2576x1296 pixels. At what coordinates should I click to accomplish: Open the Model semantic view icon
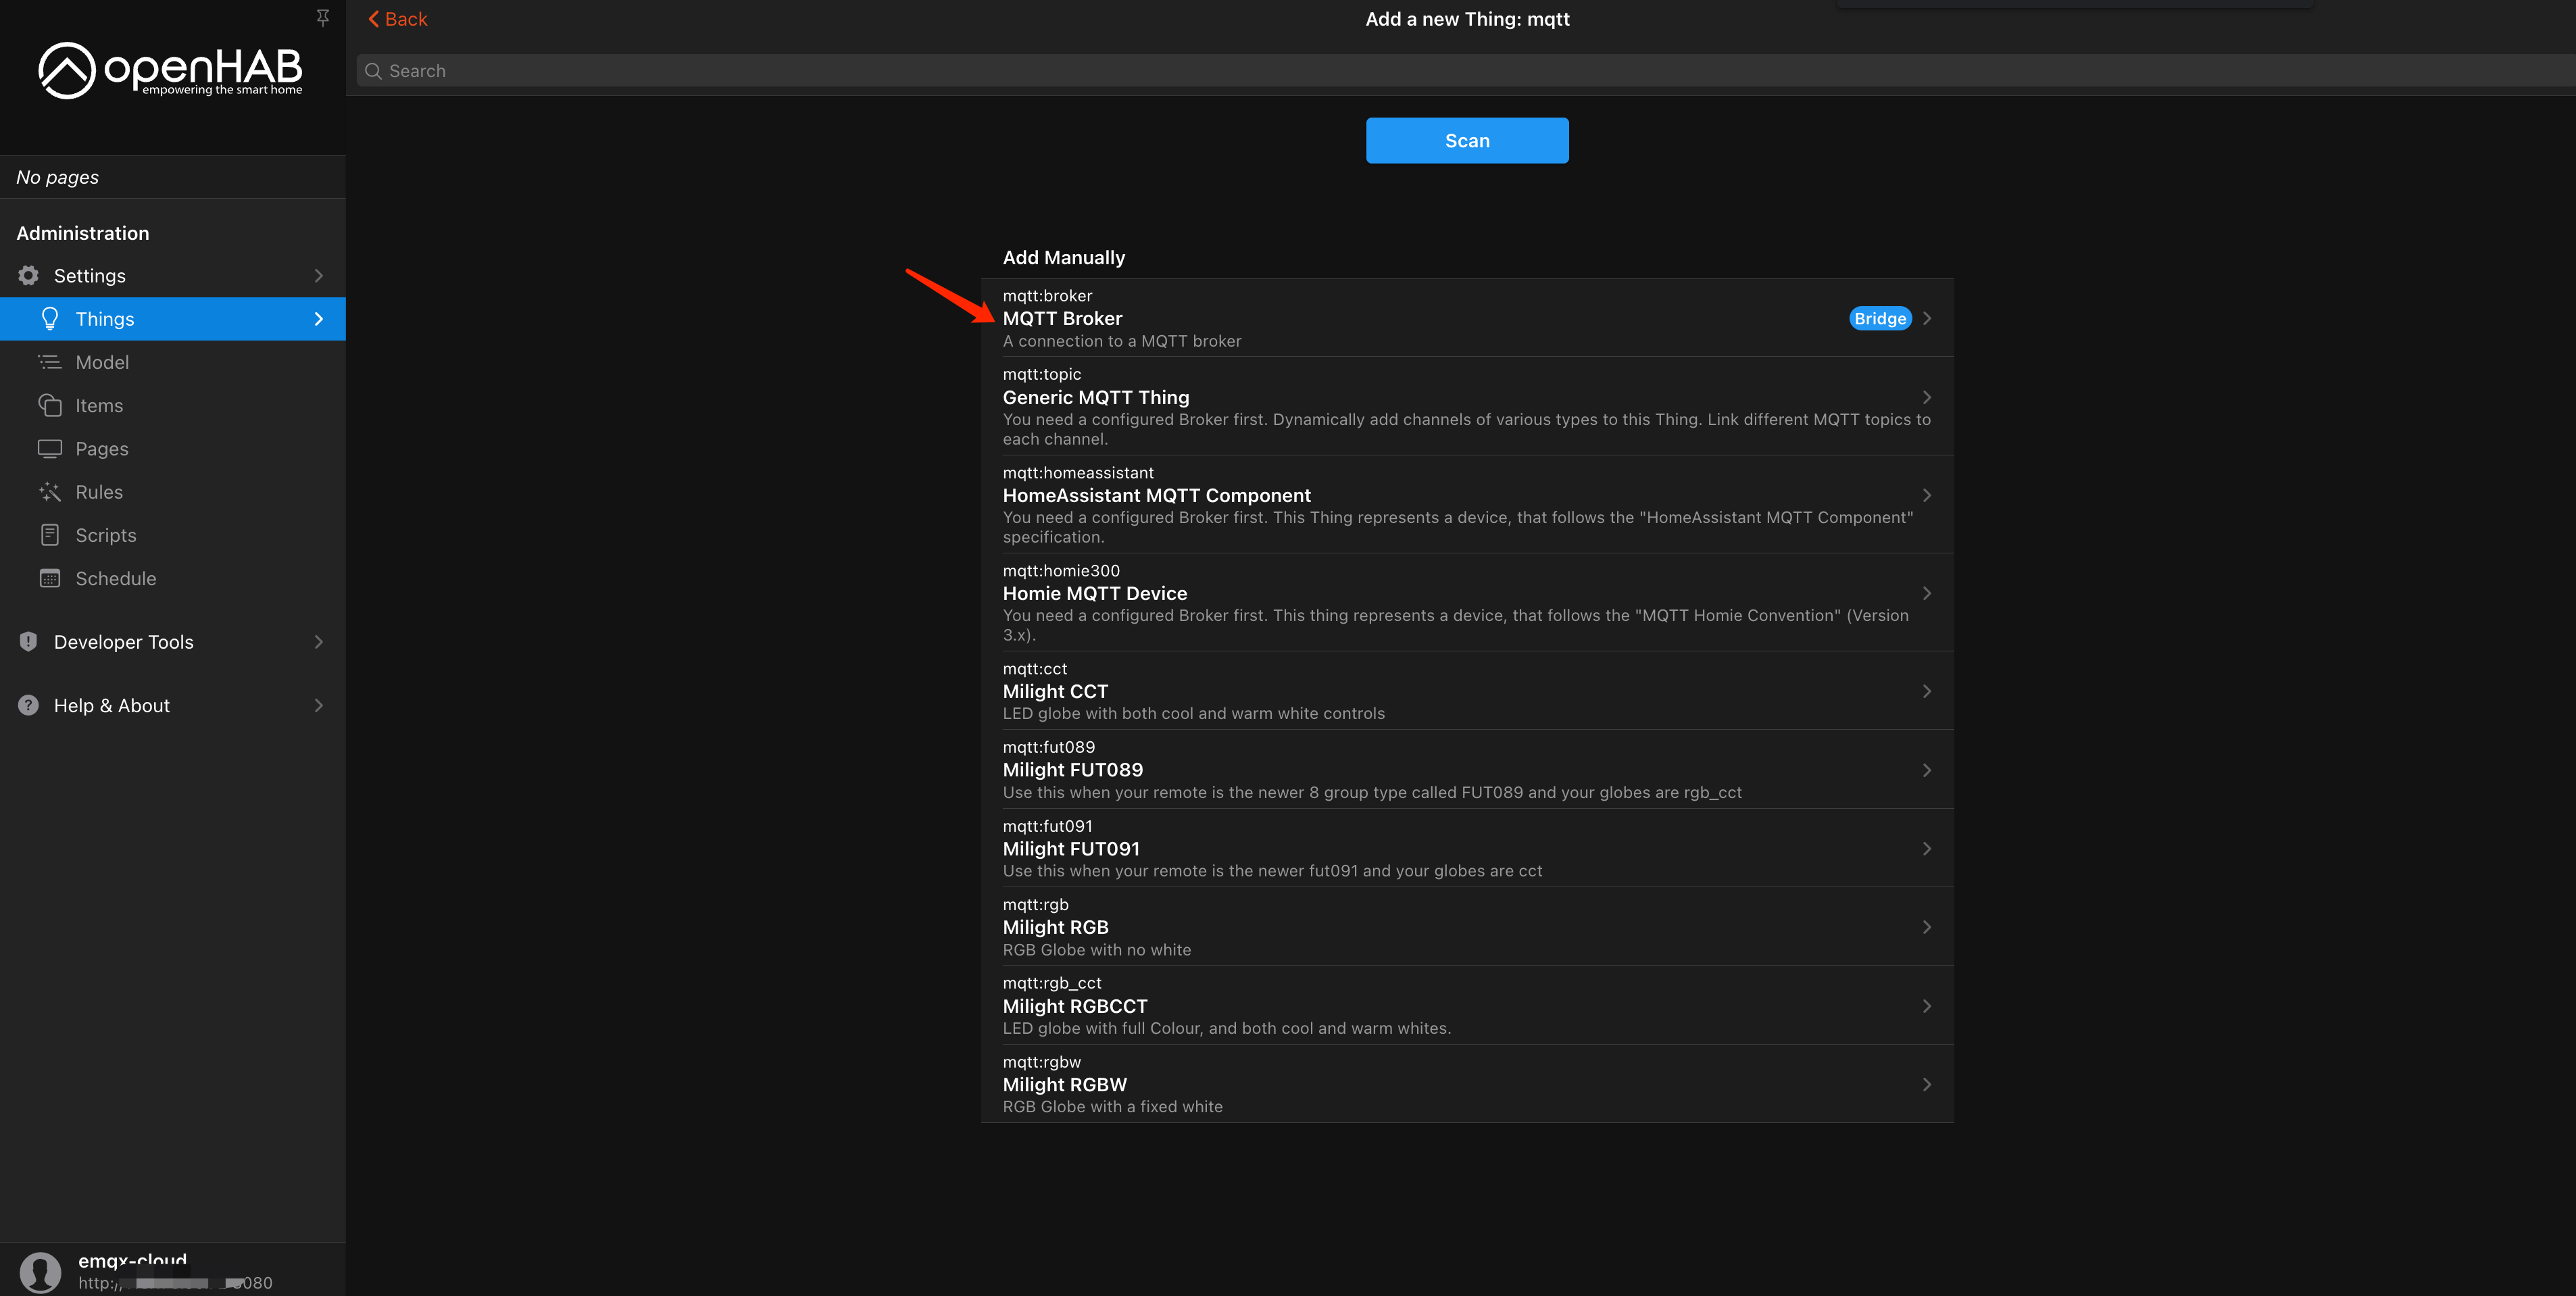pyautogui.click(x=50, y=362)
